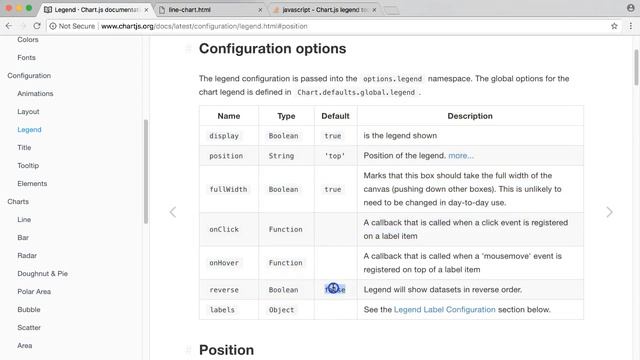Click 'options.legend' inline code text
The image size is (640, 360).
tap(393, 79)
